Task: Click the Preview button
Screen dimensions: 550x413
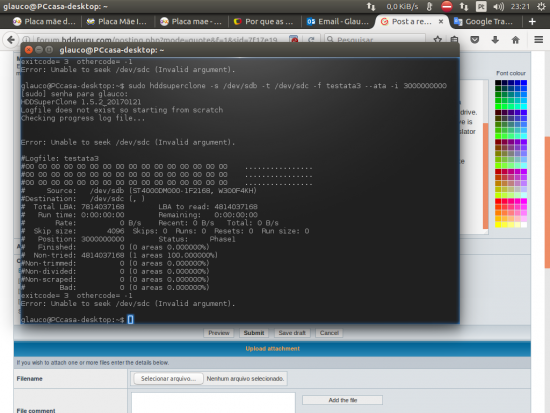Action: pyautogui.click(x=219, y=333)
